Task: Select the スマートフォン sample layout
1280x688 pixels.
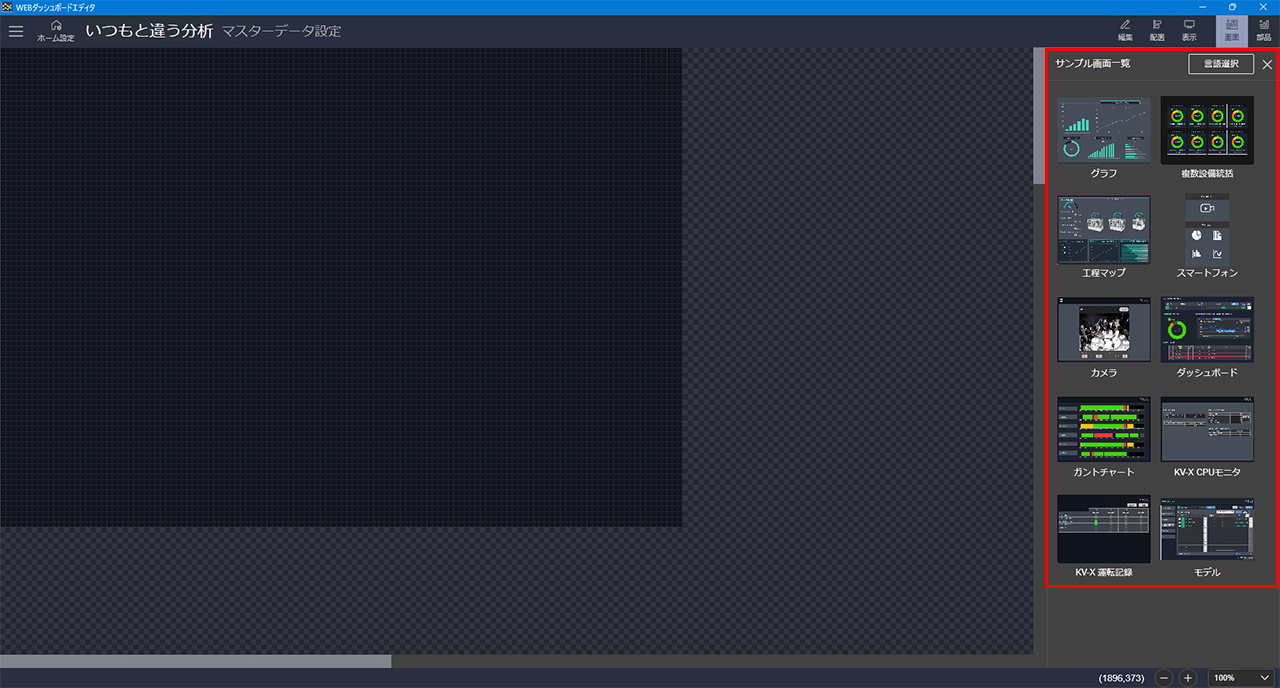Action: 1207,229
